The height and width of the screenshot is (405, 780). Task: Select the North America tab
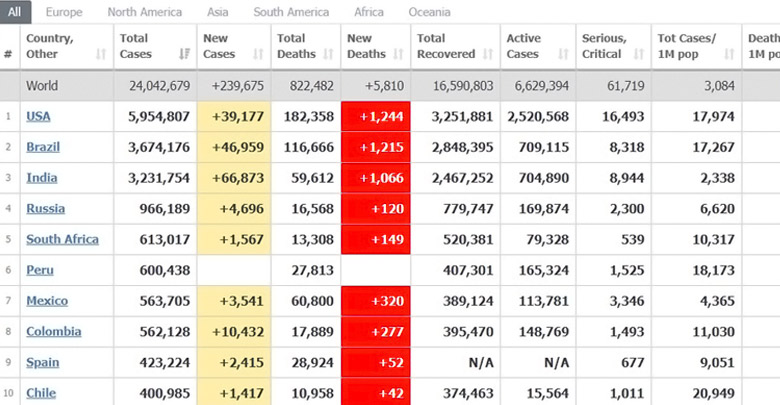(x=145, y=12)
